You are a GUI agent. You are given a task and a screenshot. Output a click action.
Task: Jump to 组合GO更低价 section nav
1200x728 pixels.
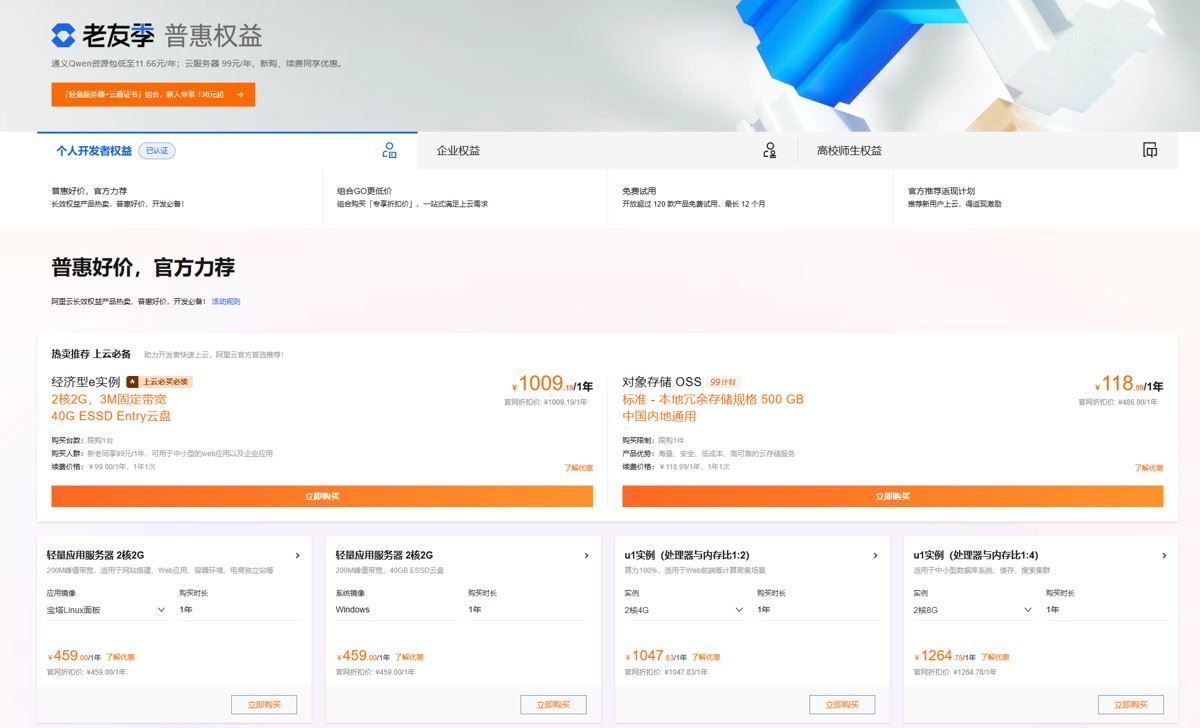(x=465, y=197)
